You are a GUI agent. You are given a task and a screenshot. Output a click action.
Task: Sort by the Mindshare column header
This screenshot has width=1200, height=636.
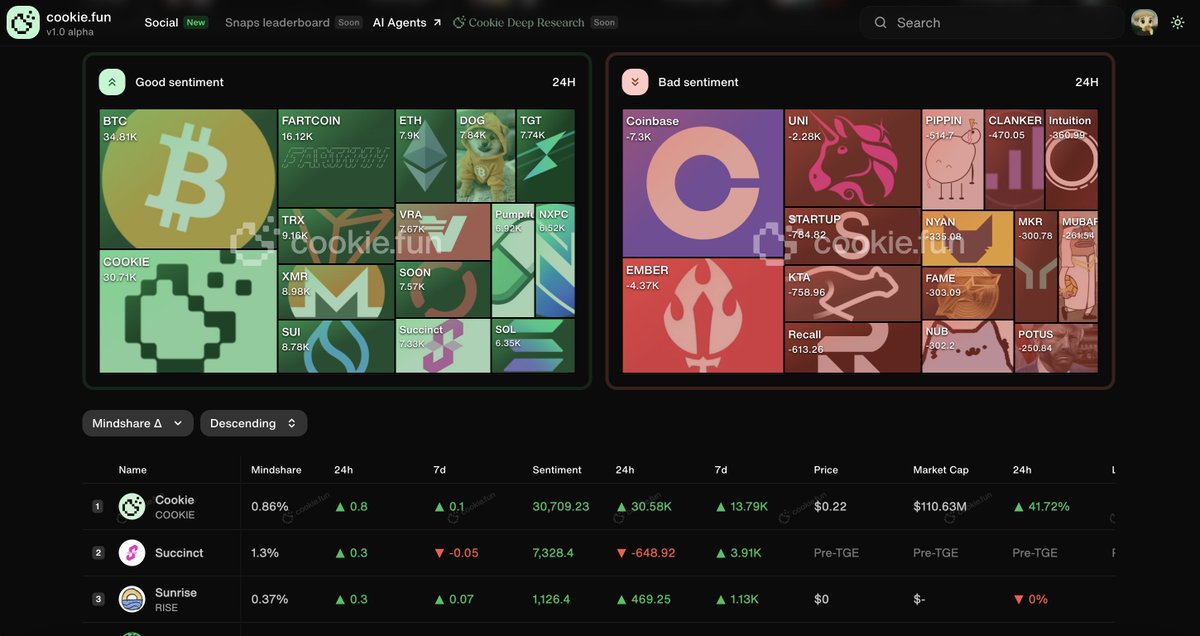point(276,470)
